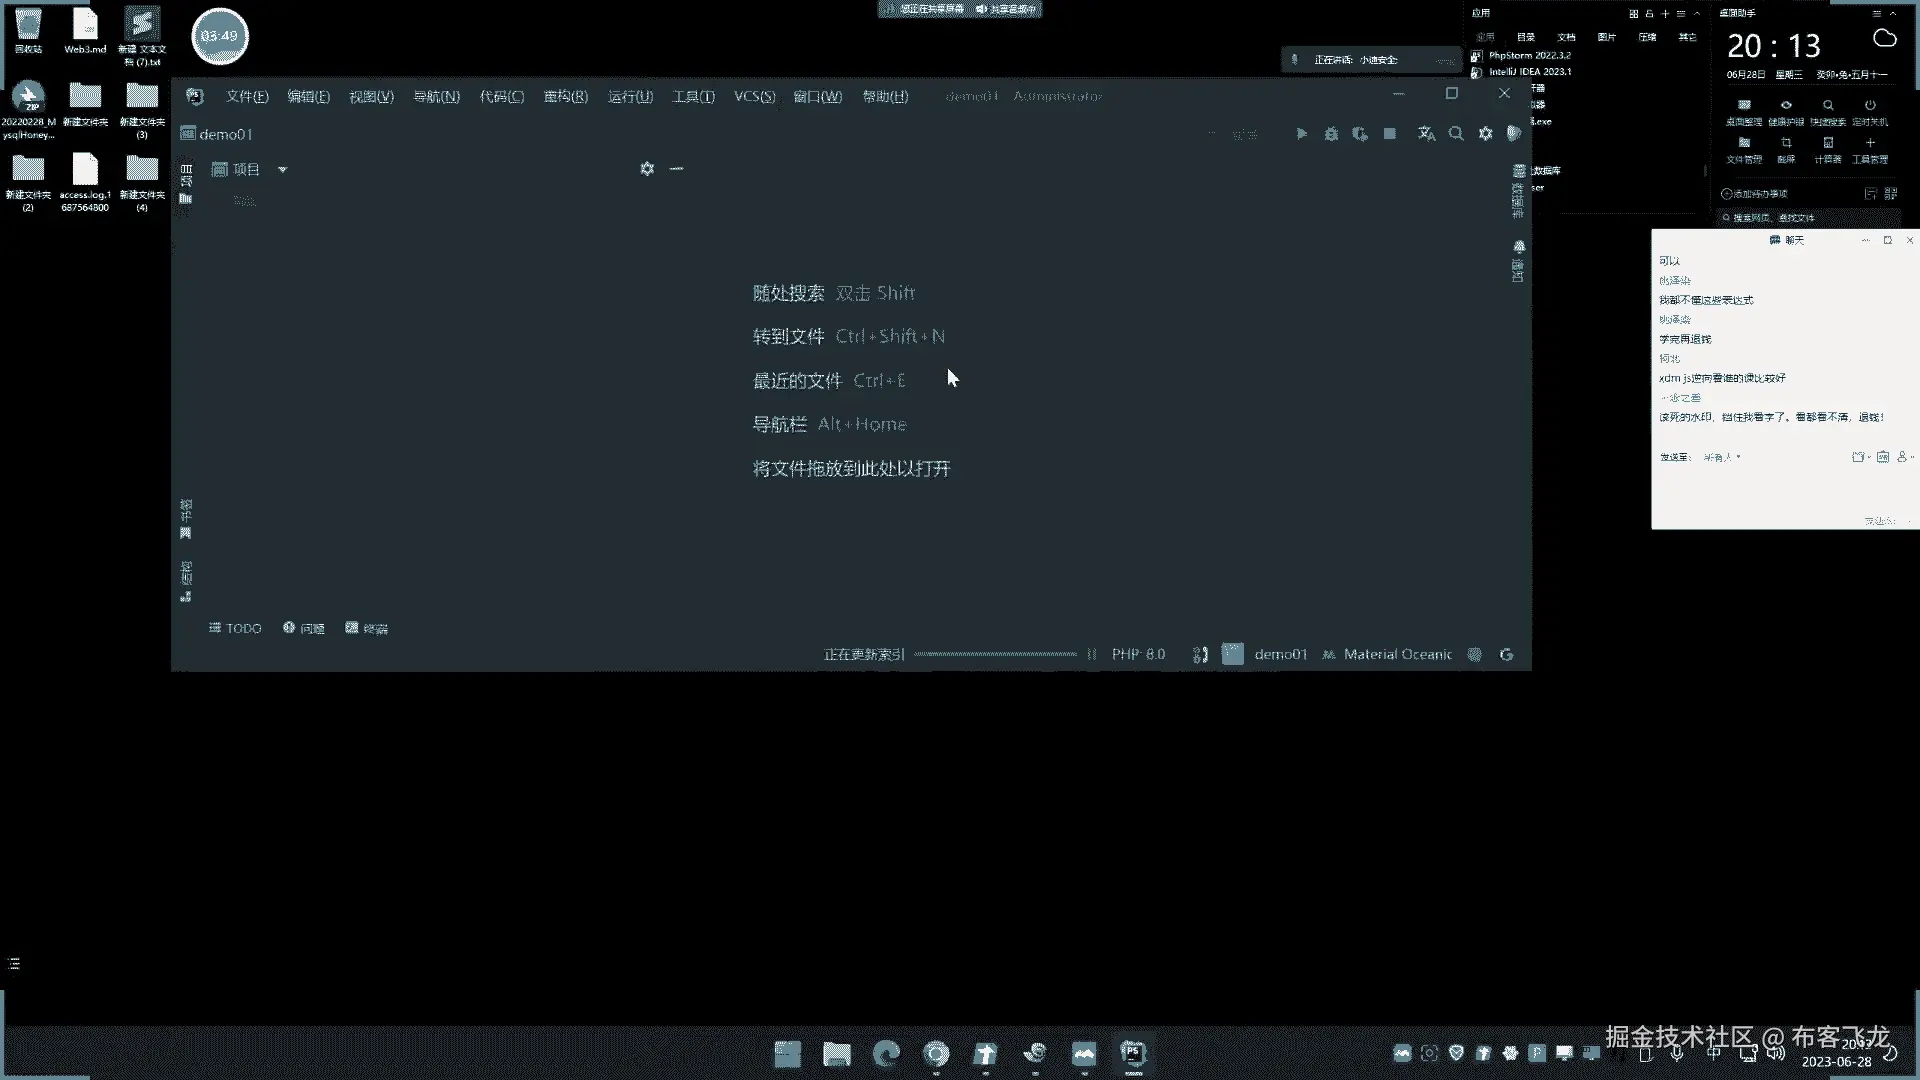This screenshot has height=1080, width=1920.
Task: Toggle the 数据库 side tool window
Action: click(x=1519, y=190)
